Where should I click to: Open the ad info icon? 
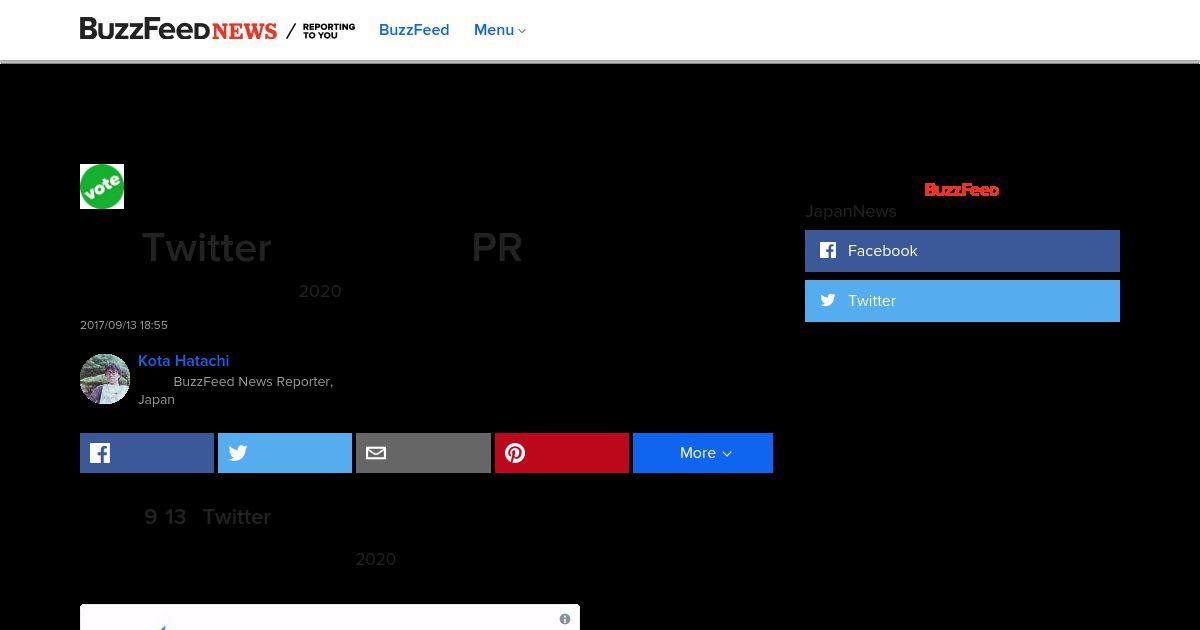565,619
